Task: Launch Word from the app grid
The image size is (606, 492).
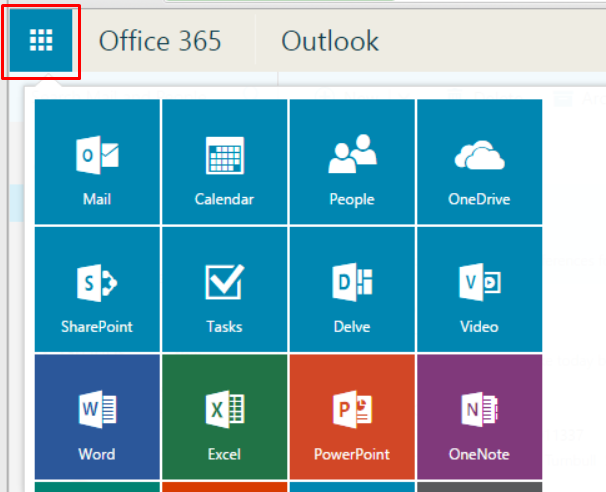Action: point(97,417)
